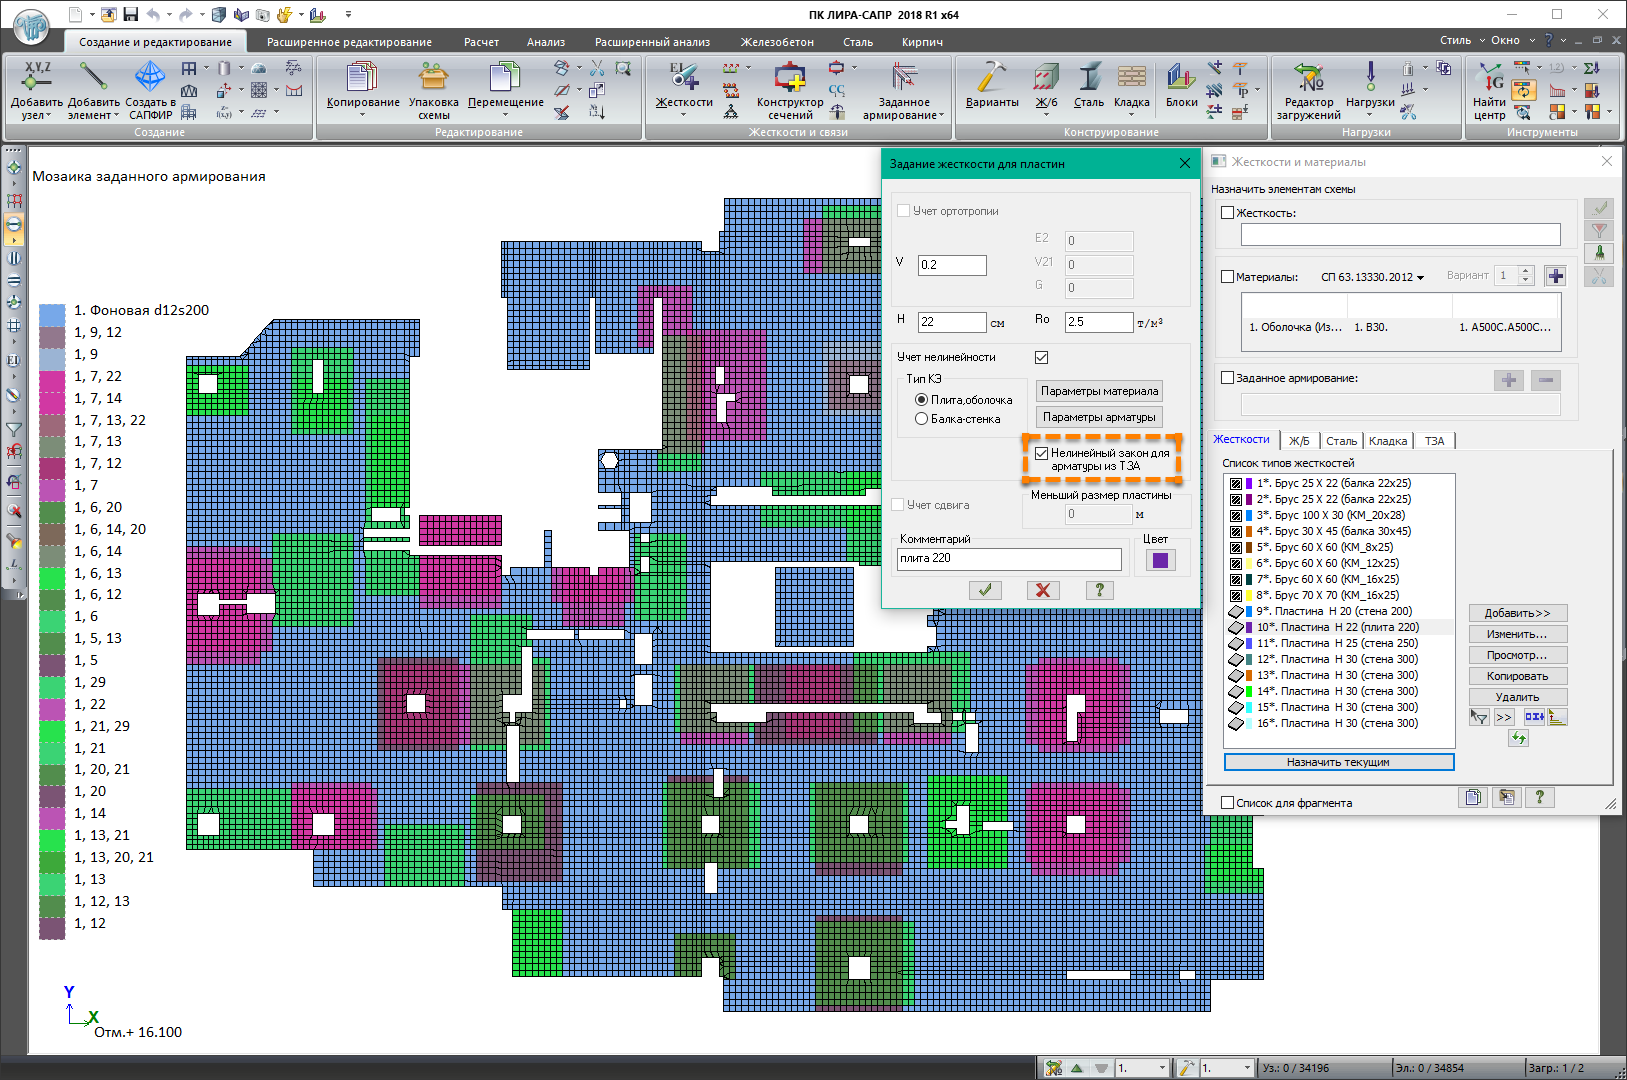Toggle Учет нелинейности checkbox

coord(1041,357)
